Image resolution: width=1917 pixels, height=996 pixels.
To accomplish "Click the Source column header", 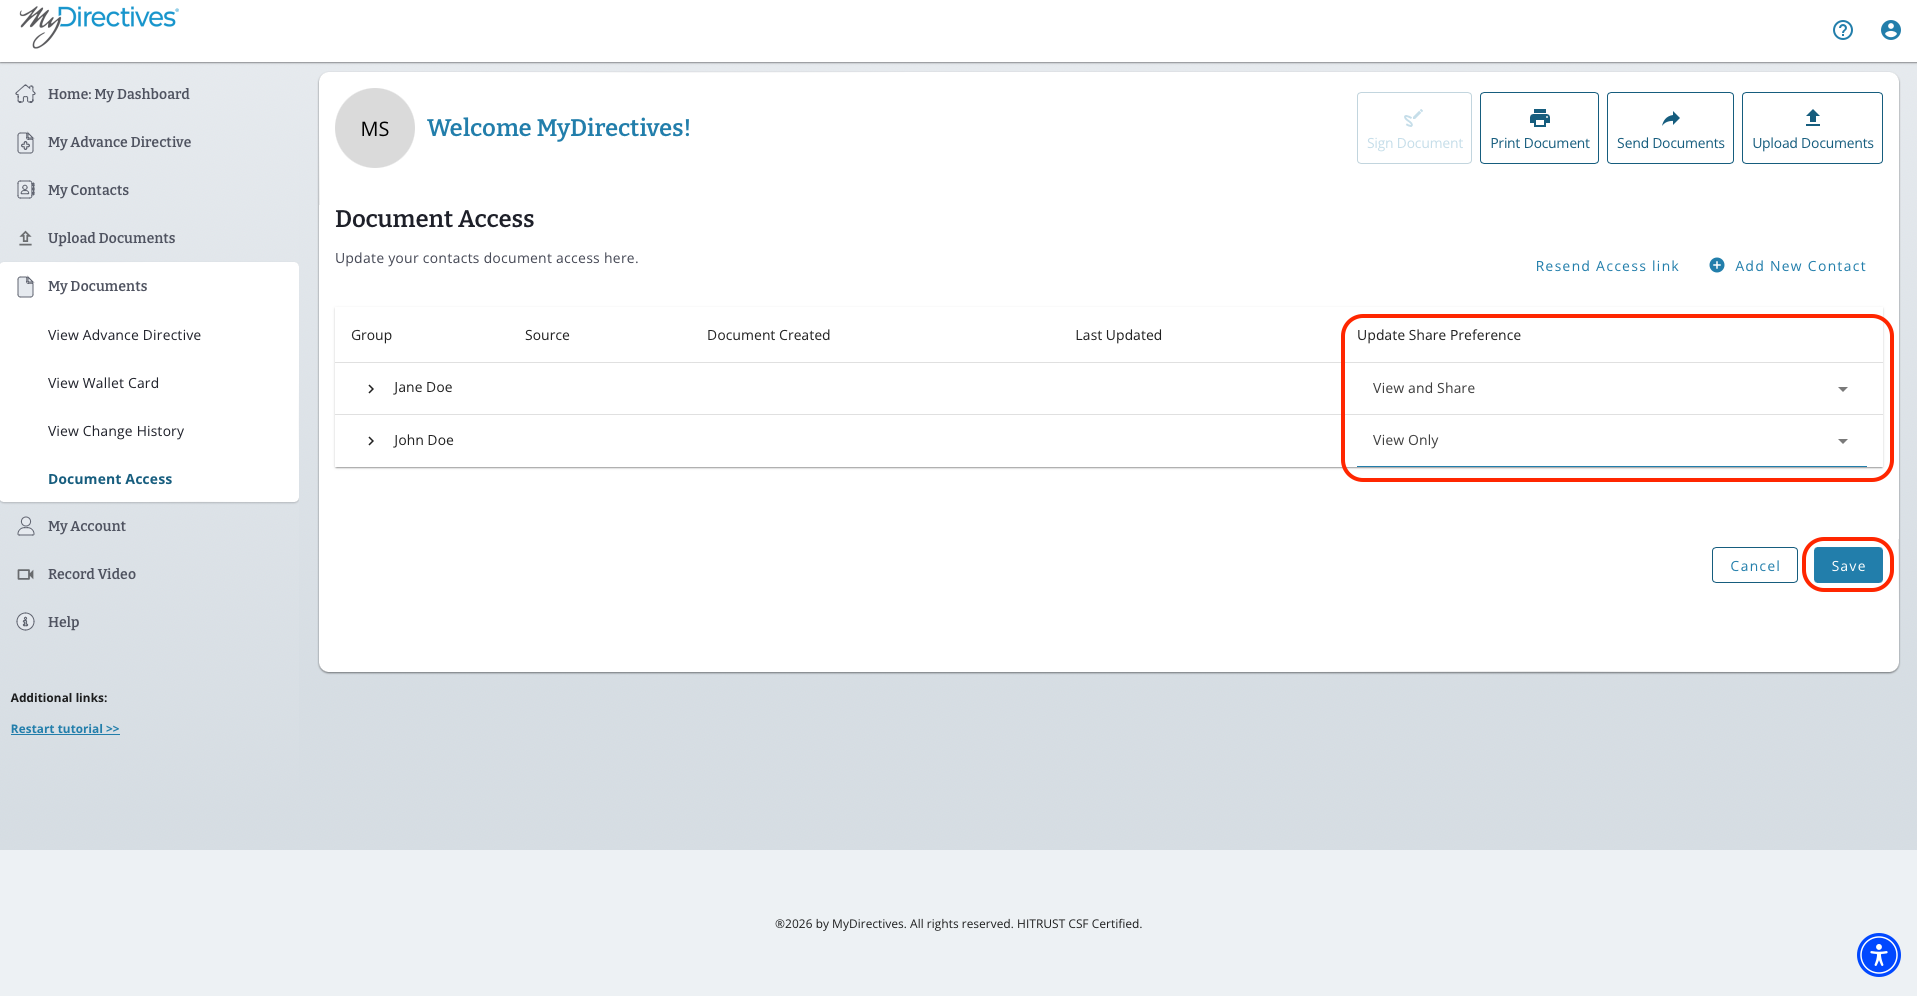I will [x=547, y=335].
